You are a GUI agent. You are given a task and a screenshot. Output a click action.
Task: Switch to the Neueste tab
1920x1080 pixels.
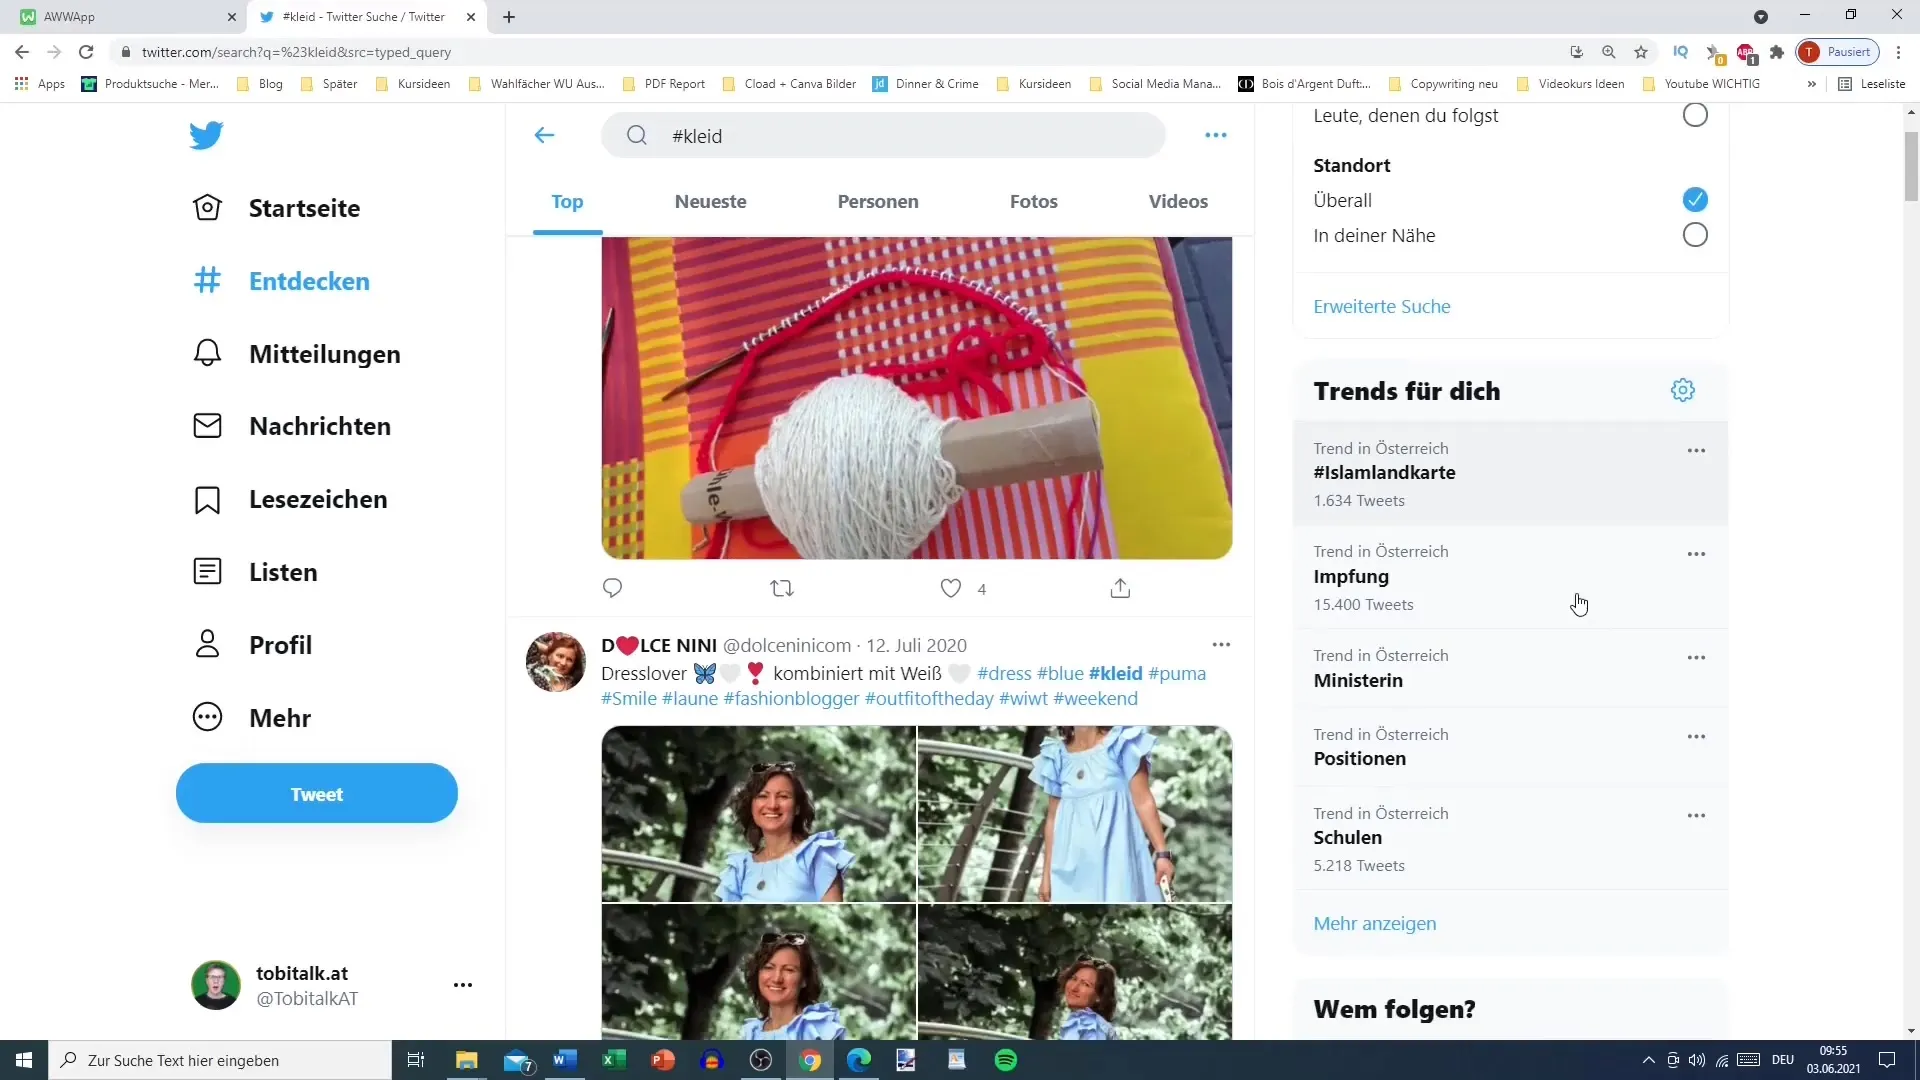point(710,201)
